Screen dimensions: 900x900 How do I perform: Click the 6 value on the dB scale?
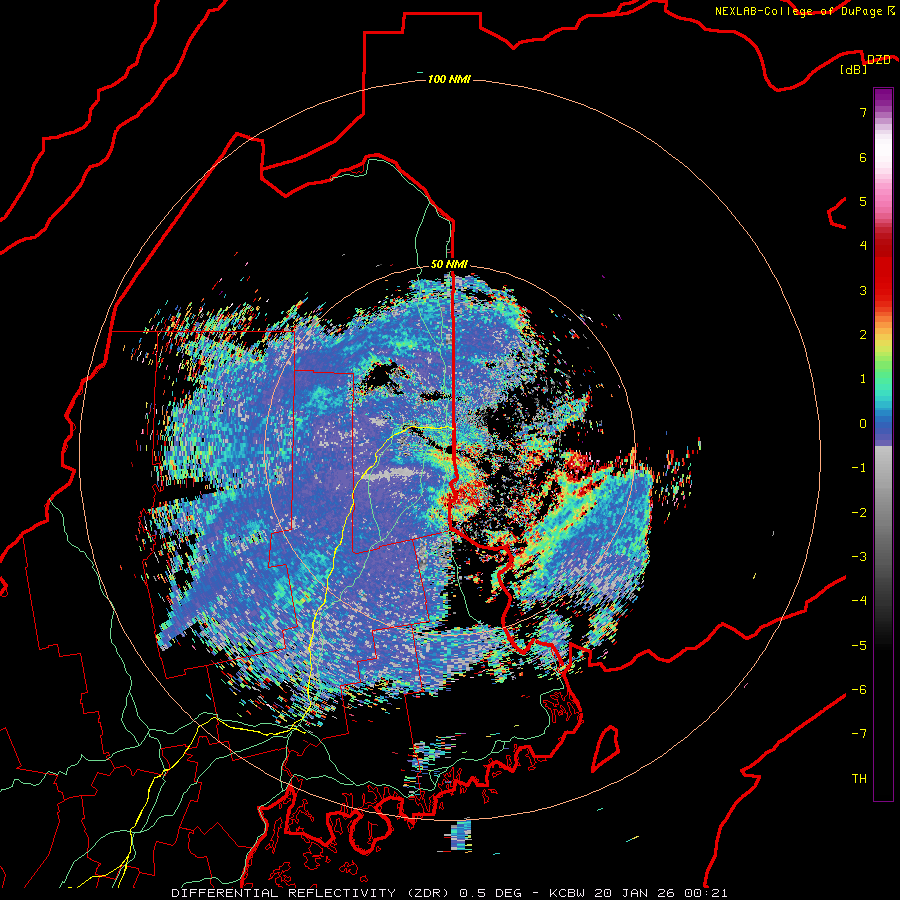pyautogui.click(x=863, y=157)
